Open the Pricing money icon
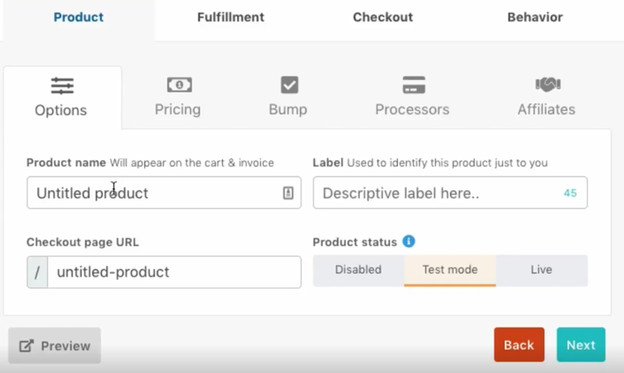This screenshot has height=373, width=624. (x=179, y=84)
